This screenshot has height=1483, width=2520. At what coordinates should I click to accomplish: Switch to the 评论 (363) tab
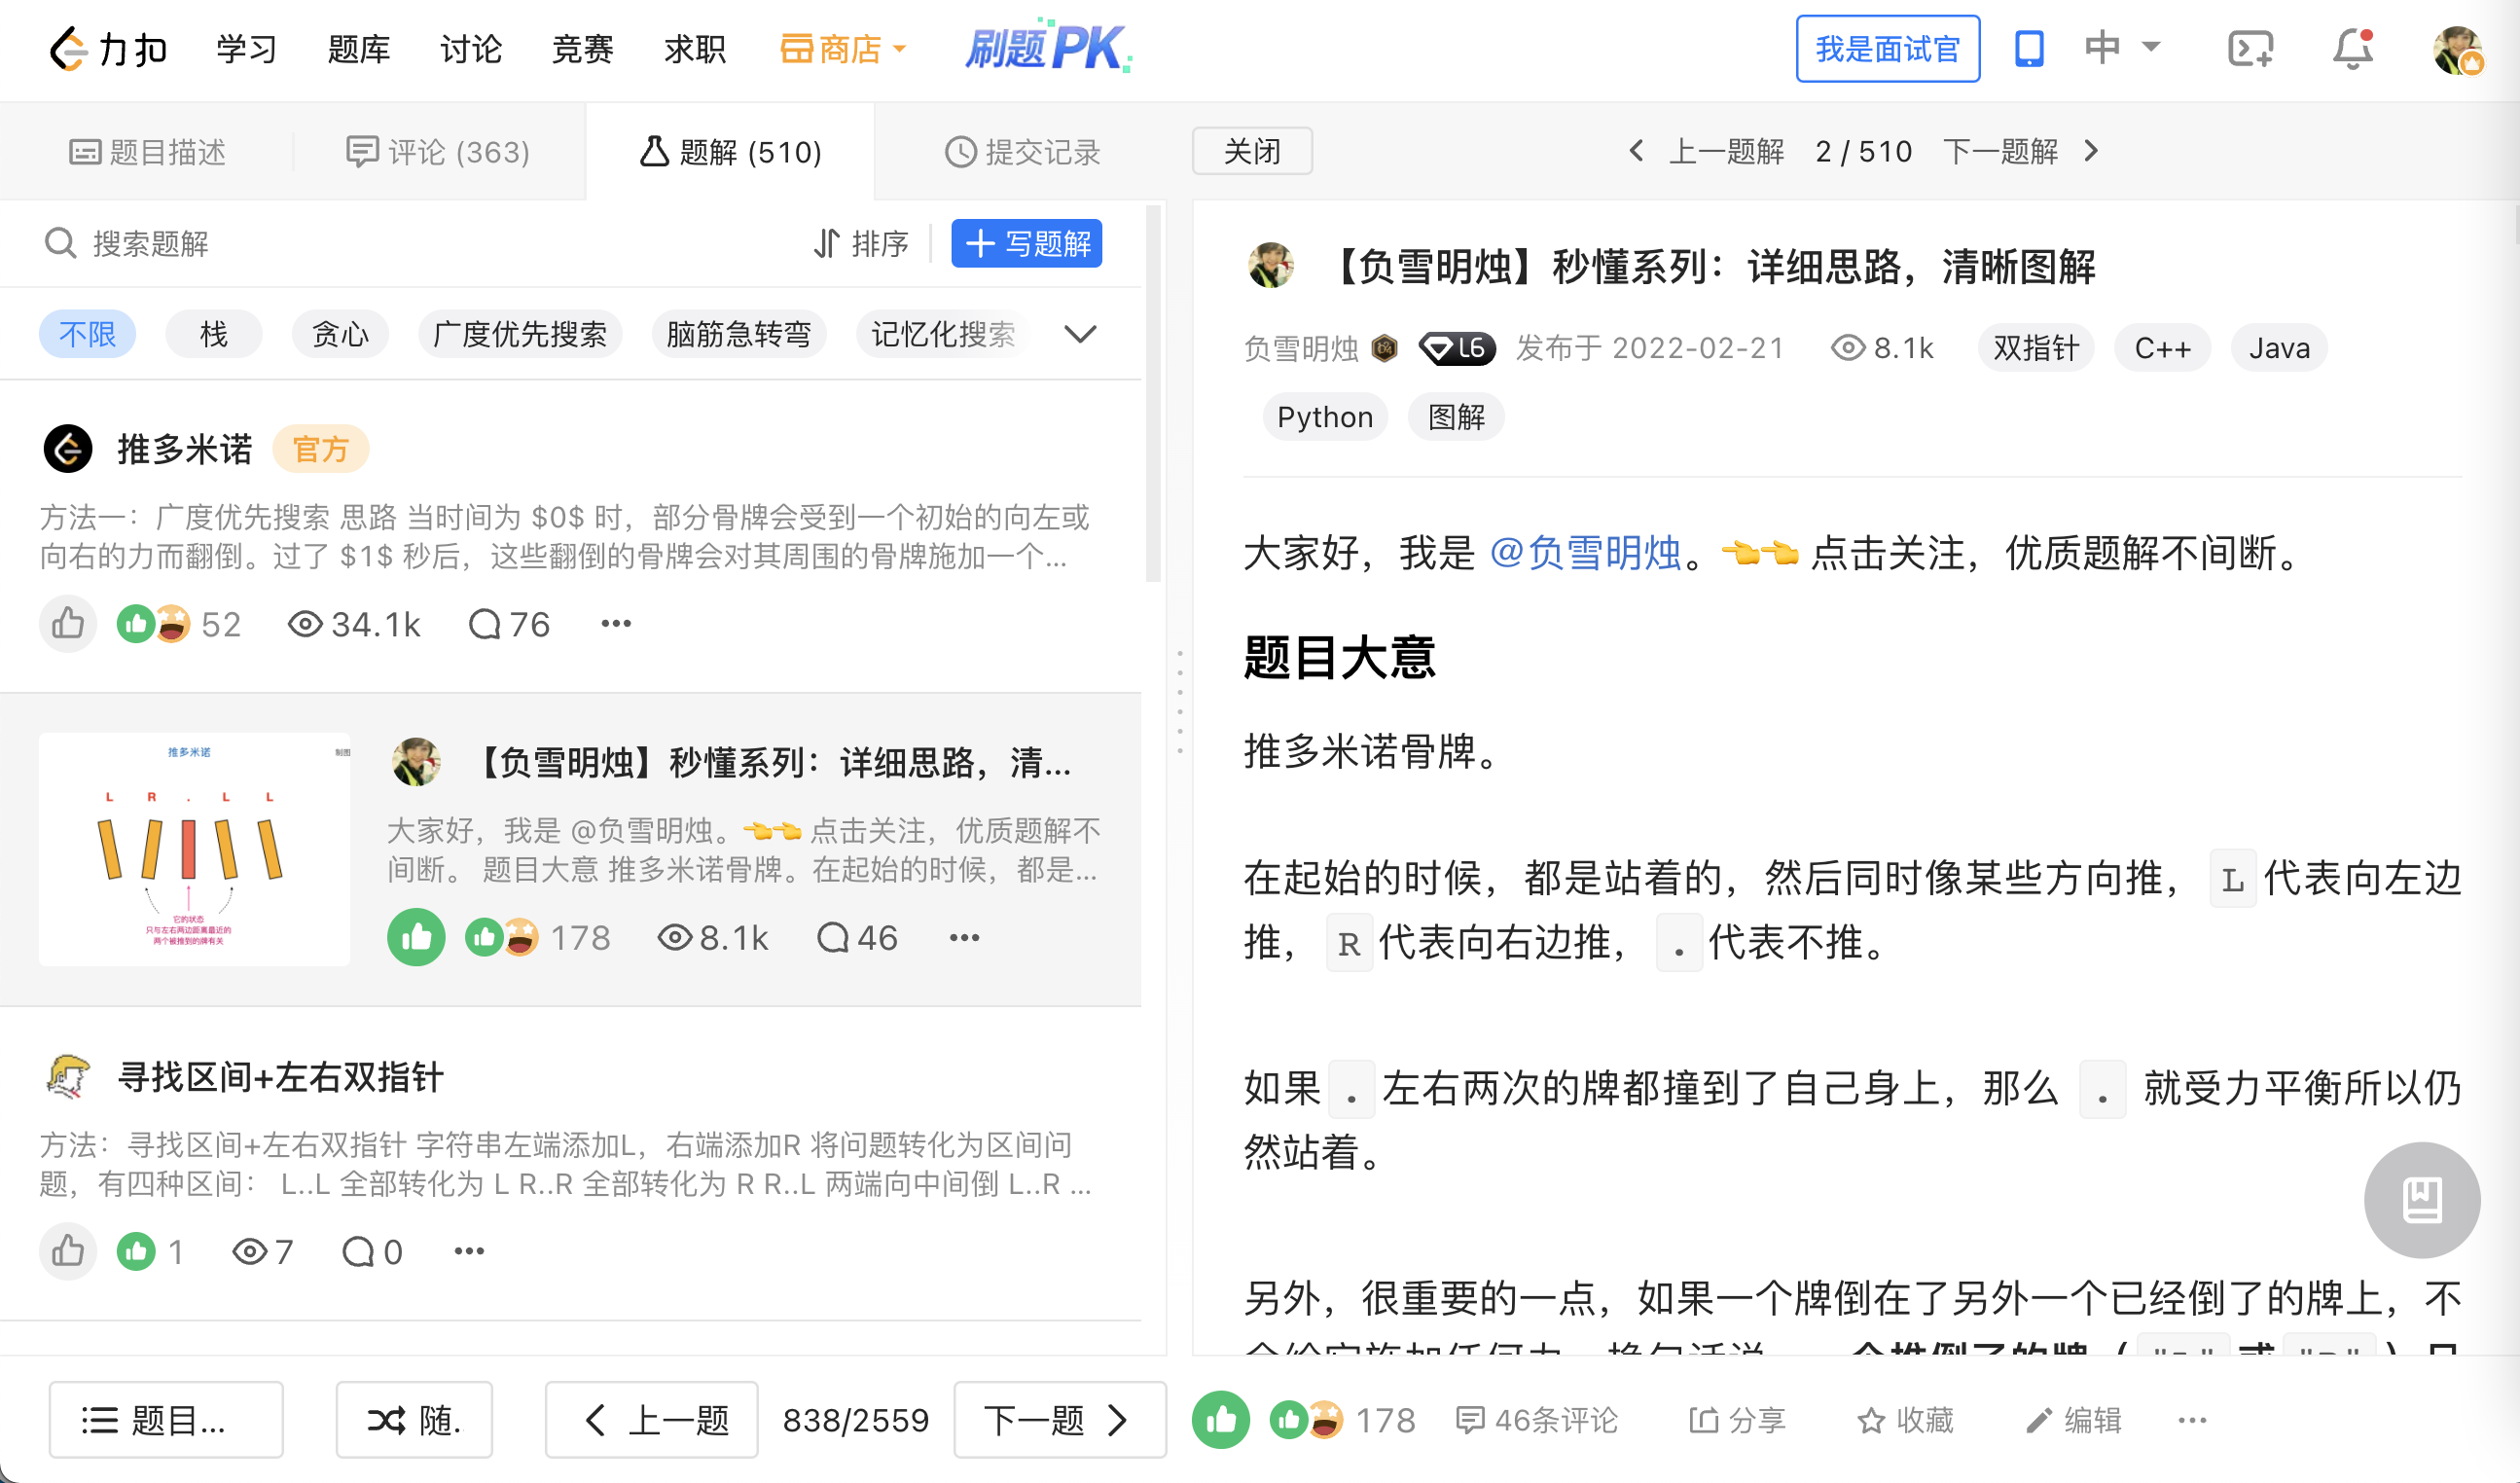438,152
